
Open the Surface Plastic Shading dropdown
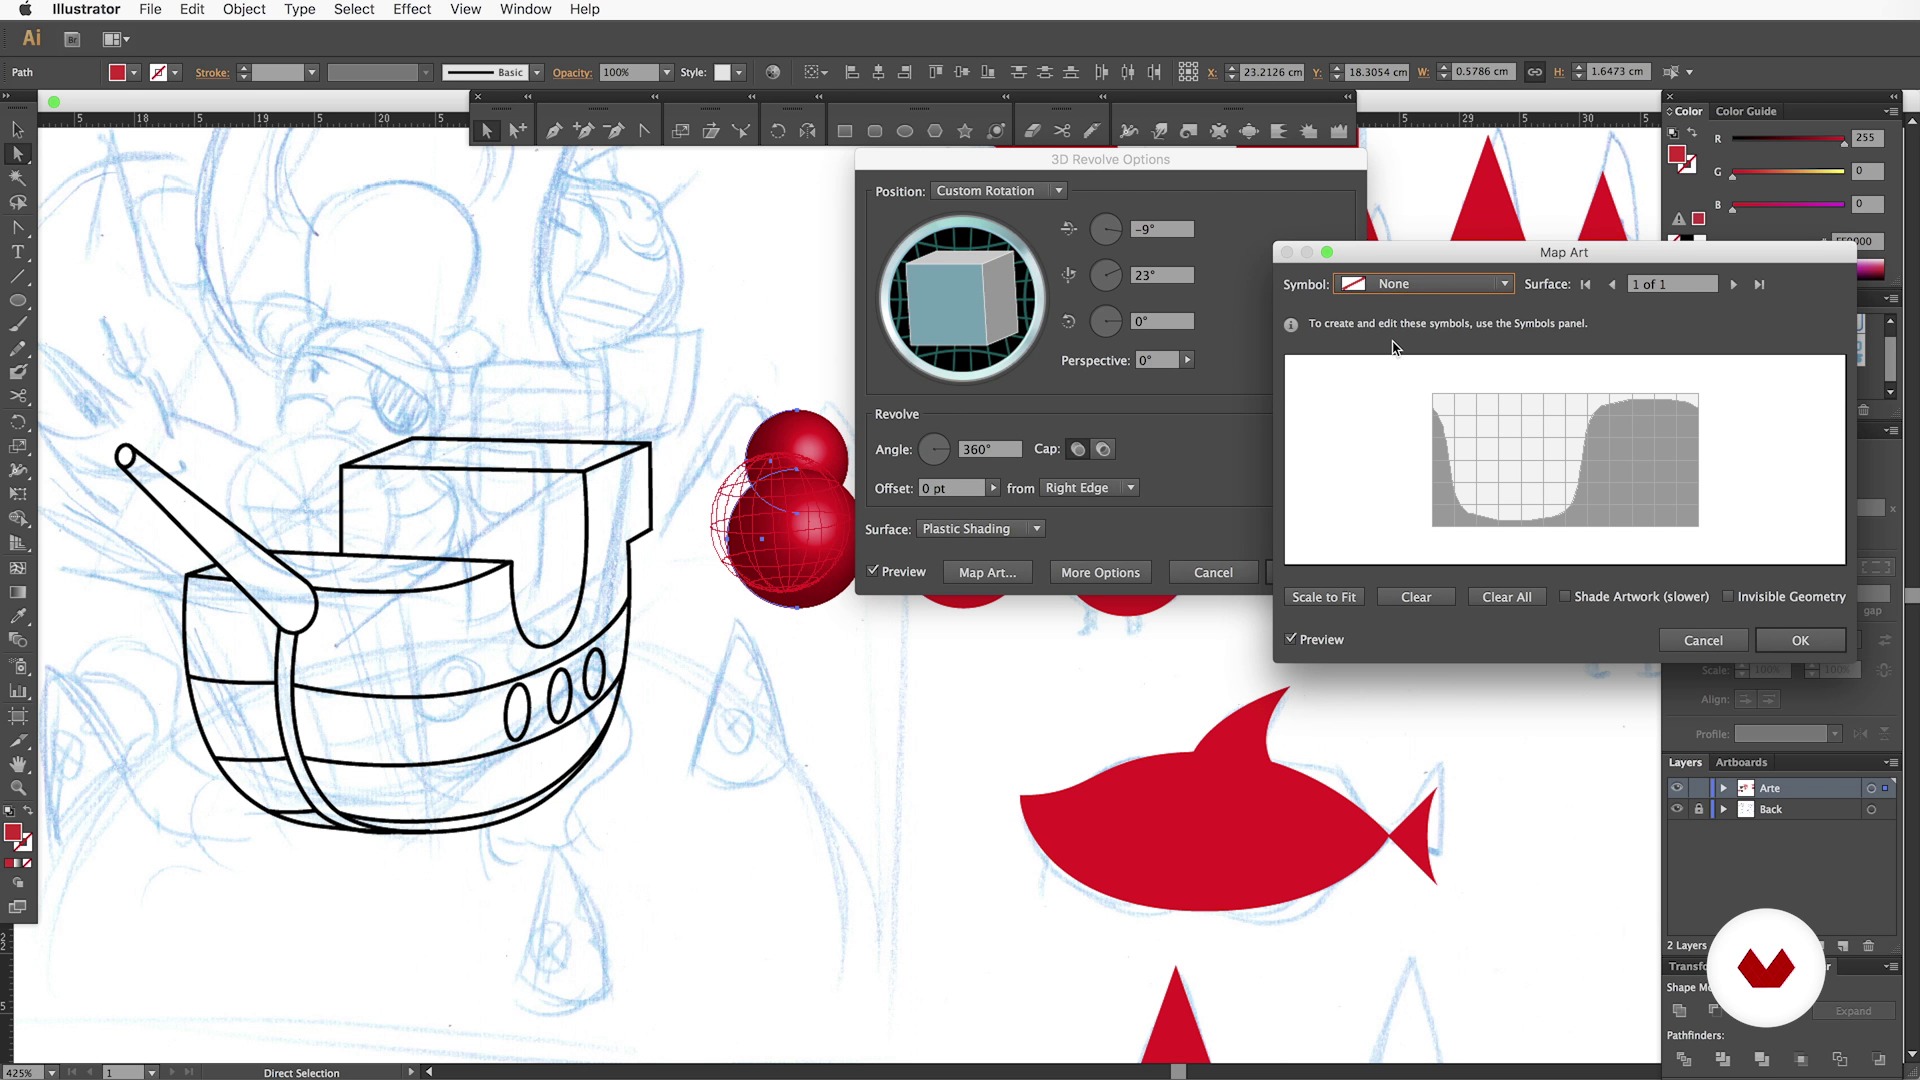981,529
